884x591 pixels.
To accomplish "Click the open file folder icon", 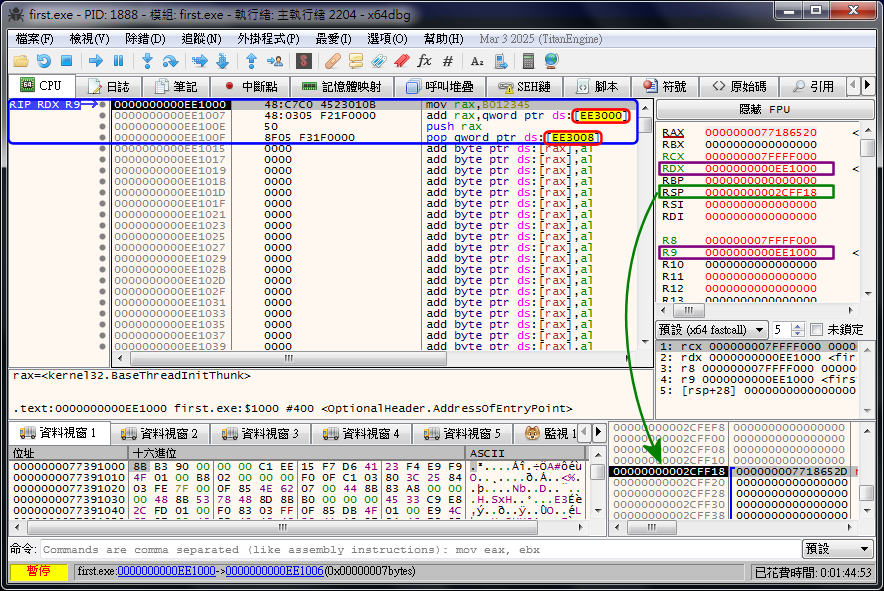I will (x=22, y=61).
